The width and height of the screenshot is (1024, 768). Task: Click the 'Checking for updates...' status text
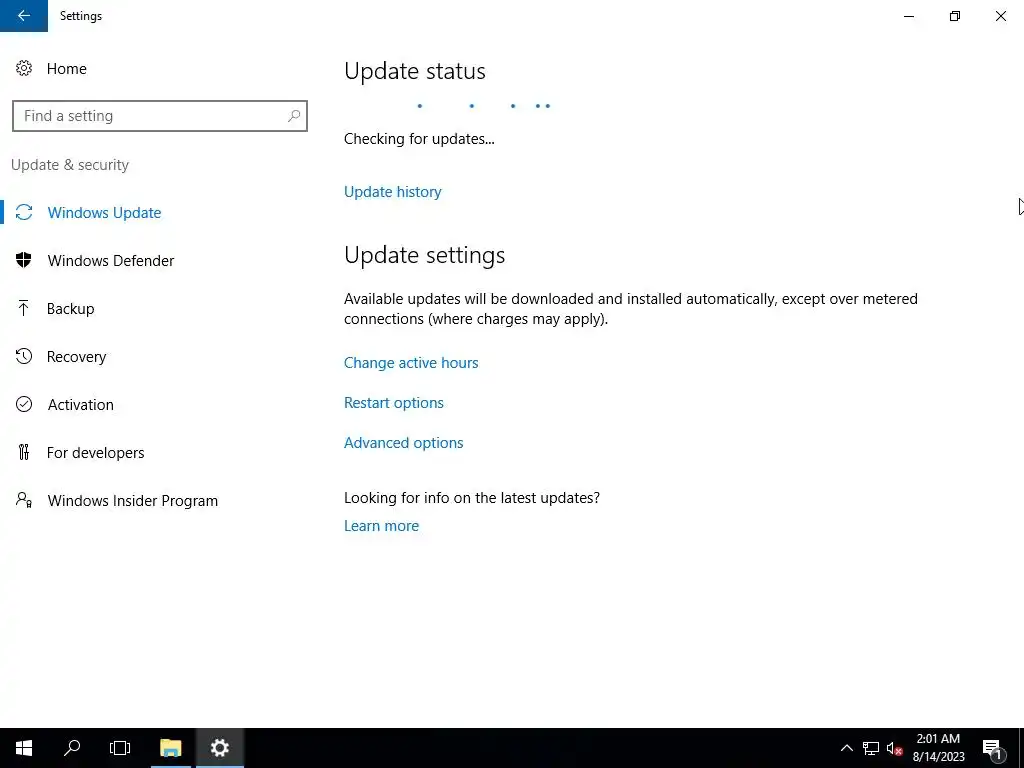[419, 138]
